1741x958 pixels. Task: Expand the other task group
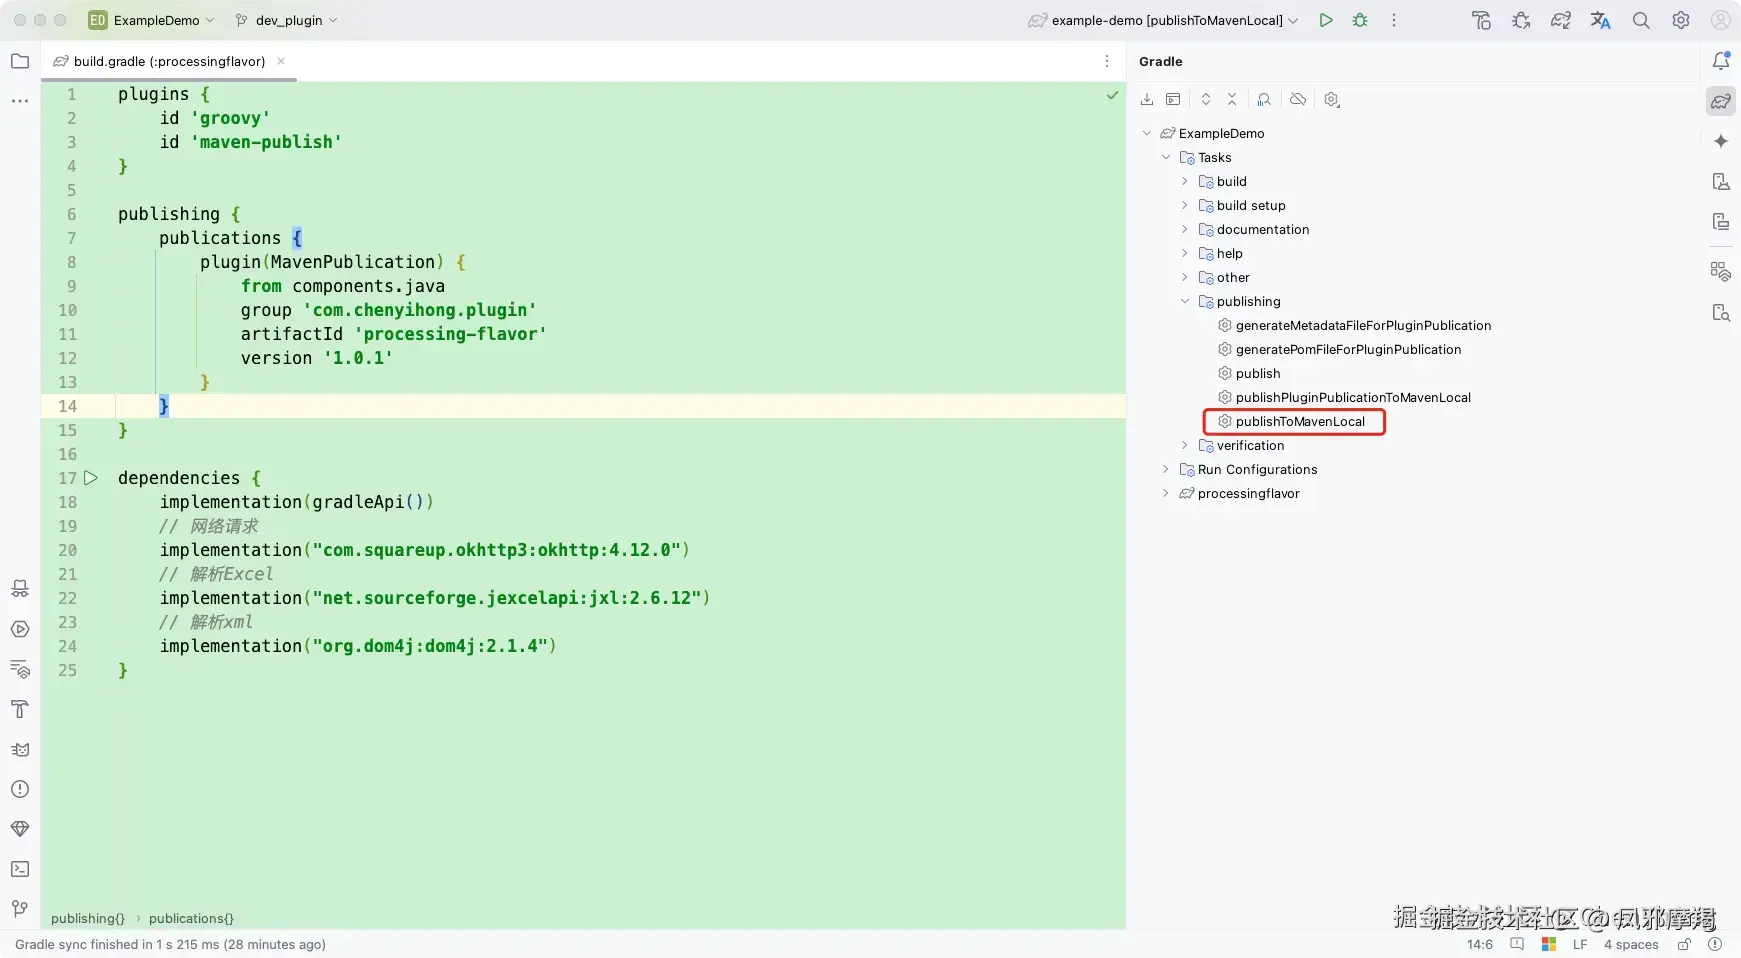(1185, 277)
